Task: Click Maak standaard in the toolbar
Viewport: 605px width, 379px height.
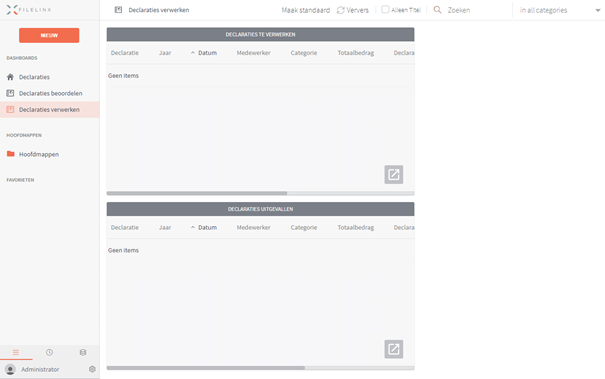Action: 306,10
